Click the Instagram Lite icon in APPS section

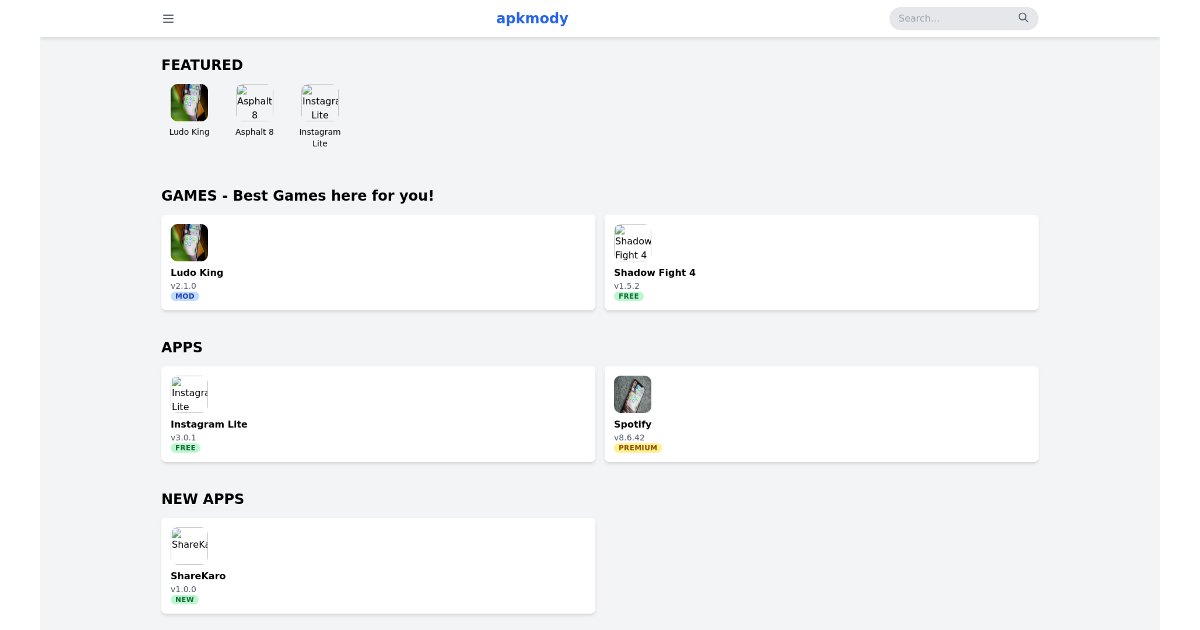coord(188,392)
